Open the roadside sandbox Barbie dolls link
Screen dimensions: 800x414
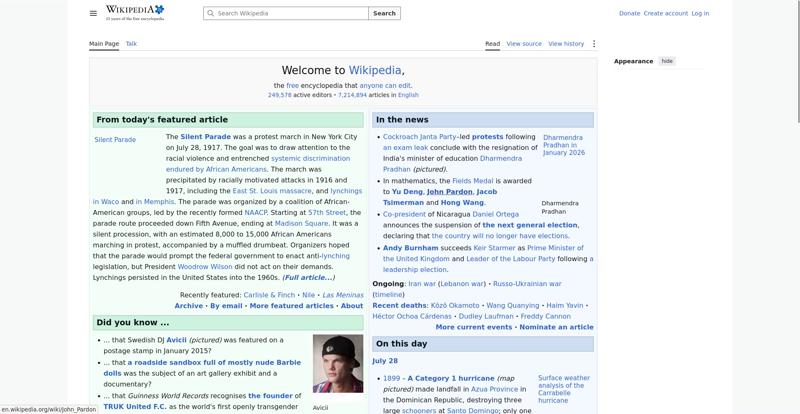tap(202, 368)
